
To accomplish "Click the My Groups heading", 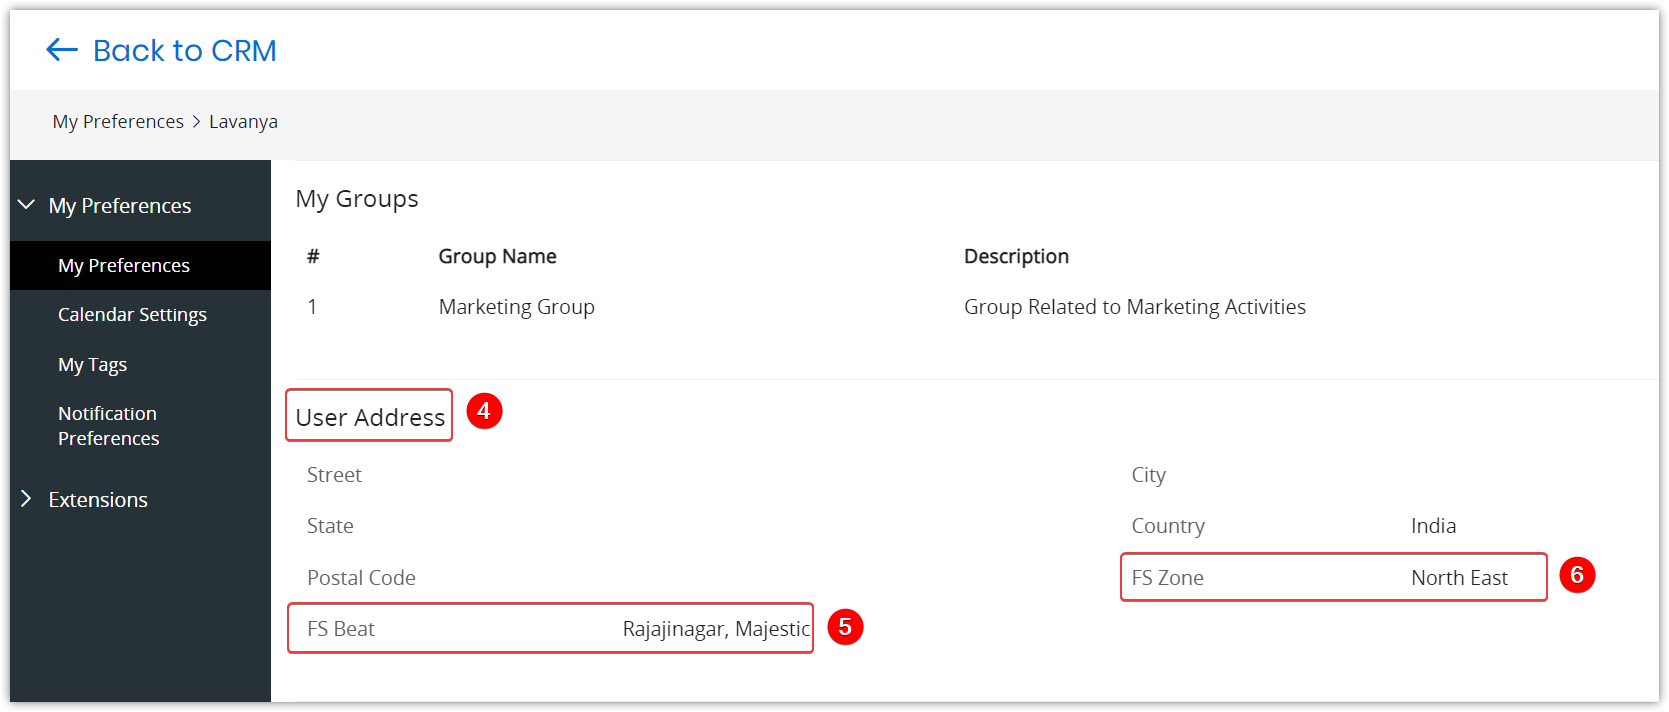I will click(x=357, y=199).
